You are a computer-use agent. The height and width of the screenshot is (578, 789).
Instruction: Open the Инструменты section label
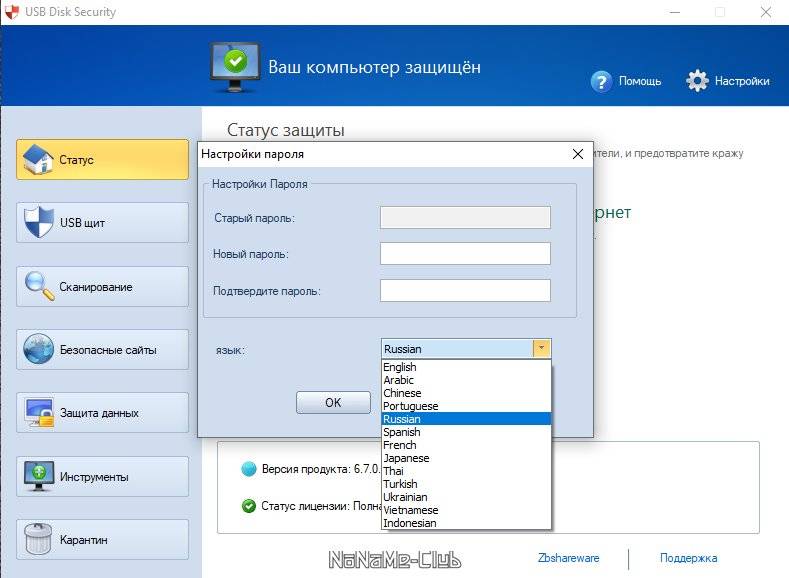click(x=94, y=477)
